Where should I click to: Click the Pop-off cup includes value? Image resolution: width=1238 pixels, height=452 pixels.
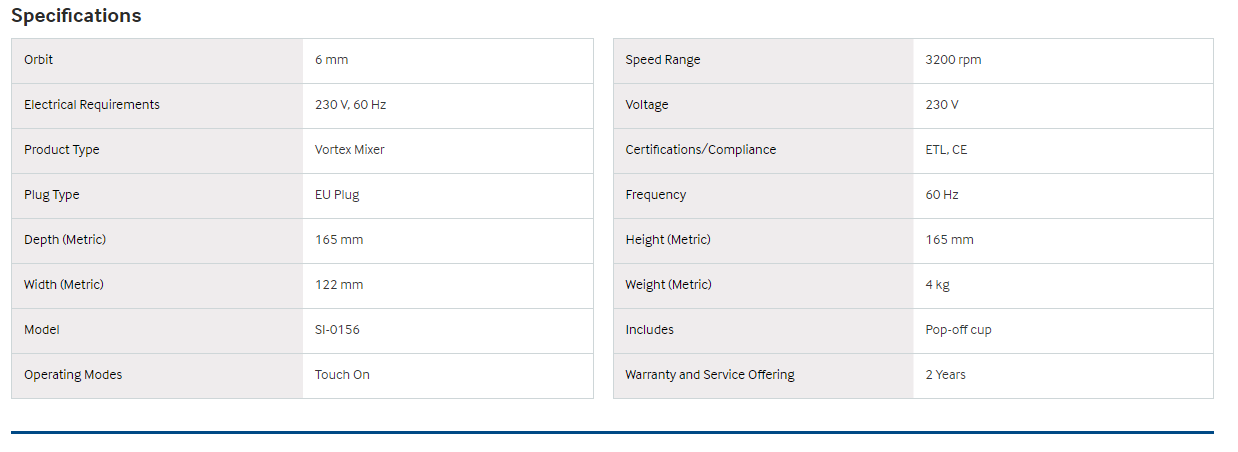958,330
